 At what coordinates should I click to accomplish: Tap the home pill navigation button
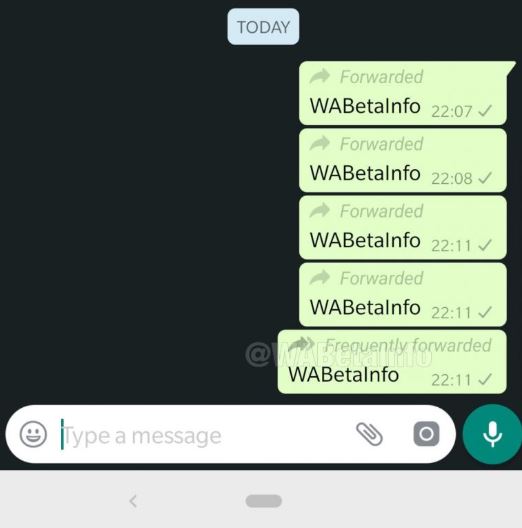point(263,501)
